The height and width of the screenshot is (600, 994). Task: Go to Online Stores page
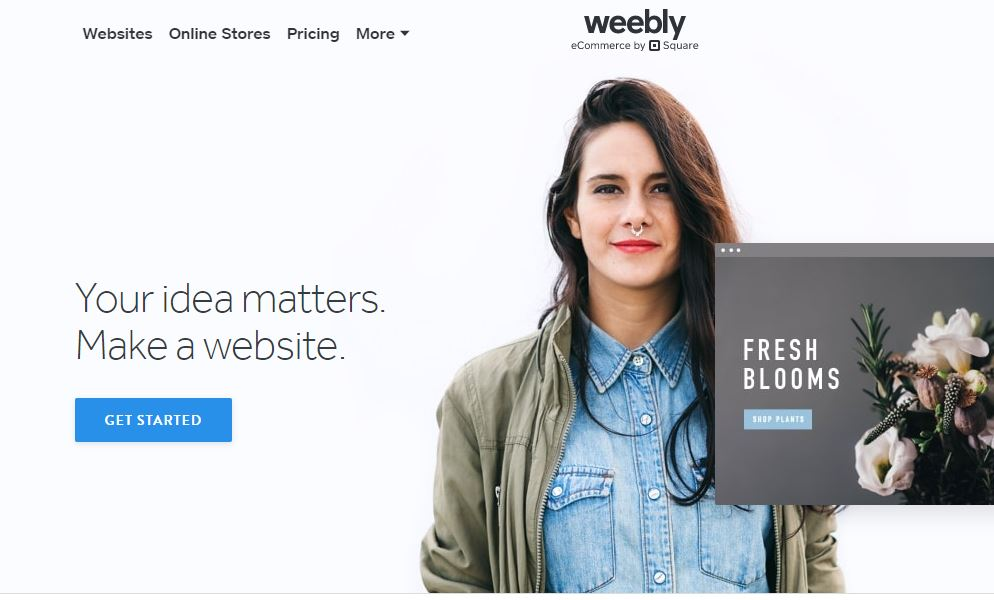point(219,34)
